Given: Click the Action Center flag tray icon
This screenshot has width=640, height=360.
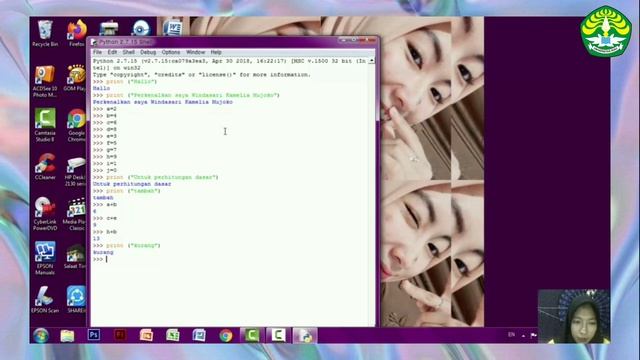Looking at the screenshot, I should coord(533,335).
